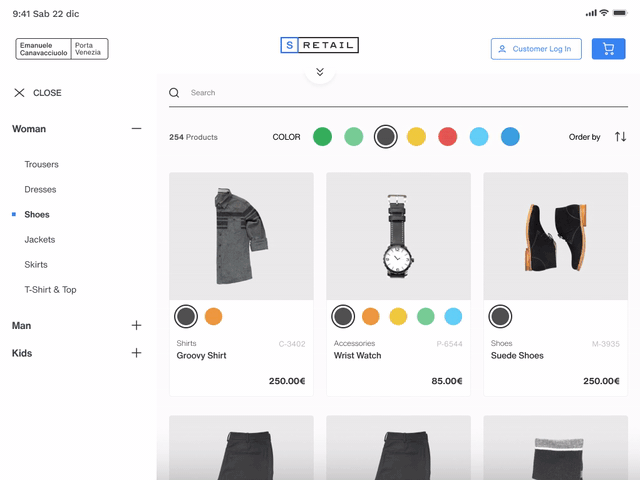Expand the Kids category

pos(136,353)
